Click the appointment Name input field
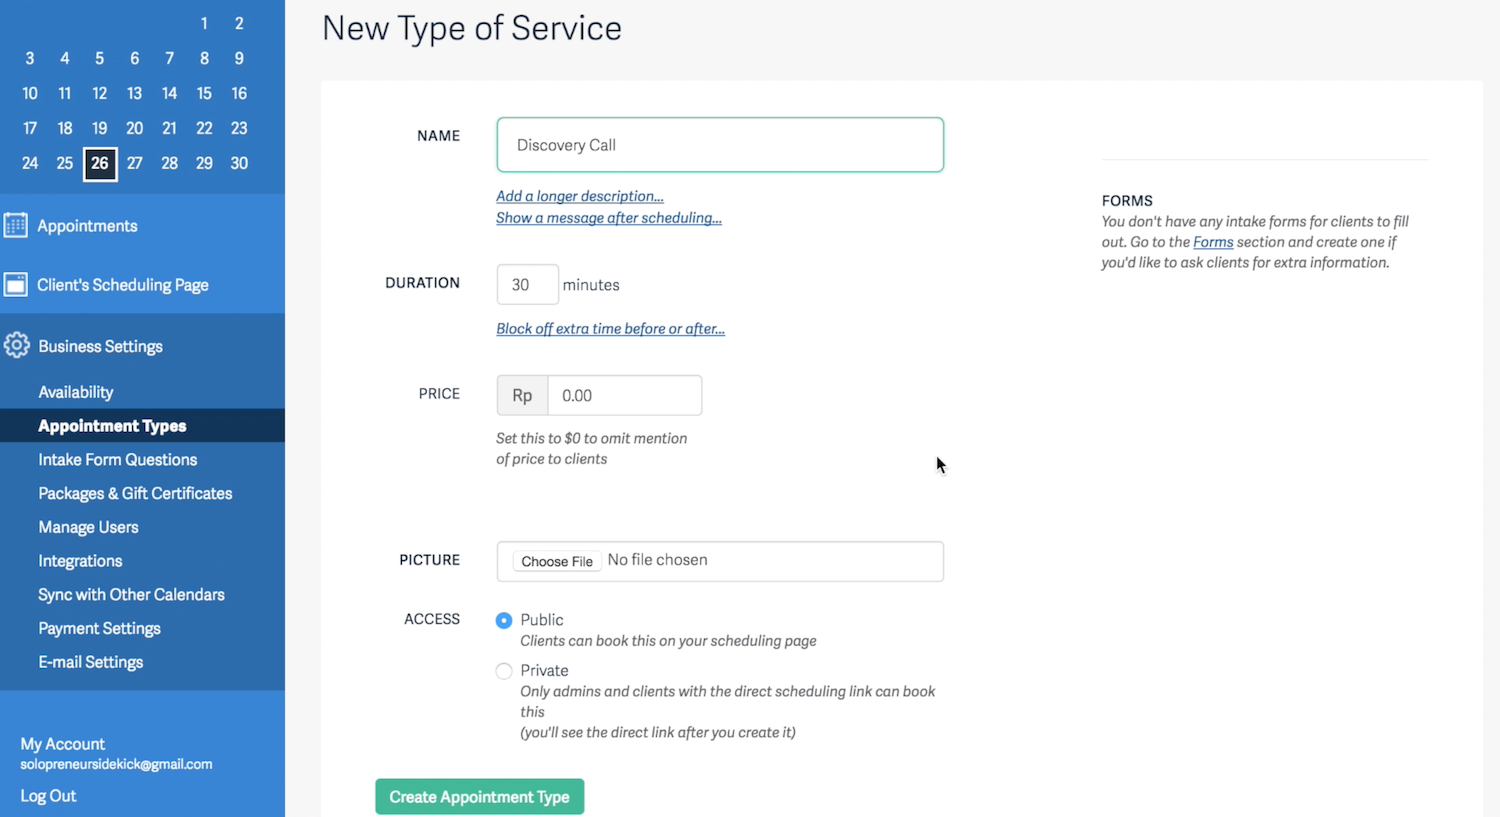The width and height of the screenshot is (1500, 817). [x=720, y=145]
